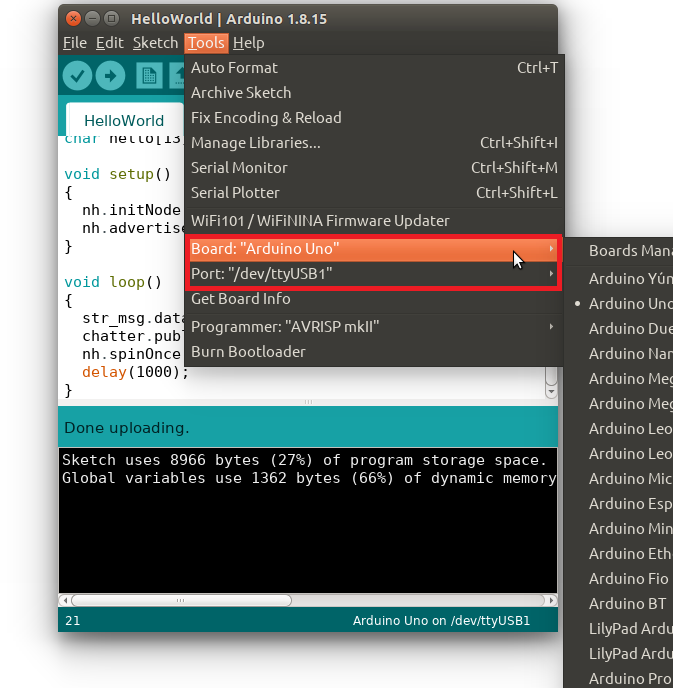
Task: Open the Sketch menu
Action: pyautogui.click(x=155, y=43)
